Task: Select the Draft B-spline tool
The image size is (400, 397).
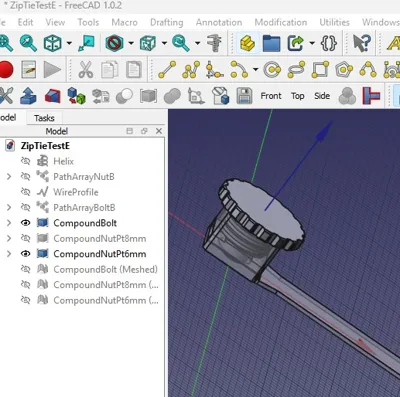Action: tap(368, 70)
